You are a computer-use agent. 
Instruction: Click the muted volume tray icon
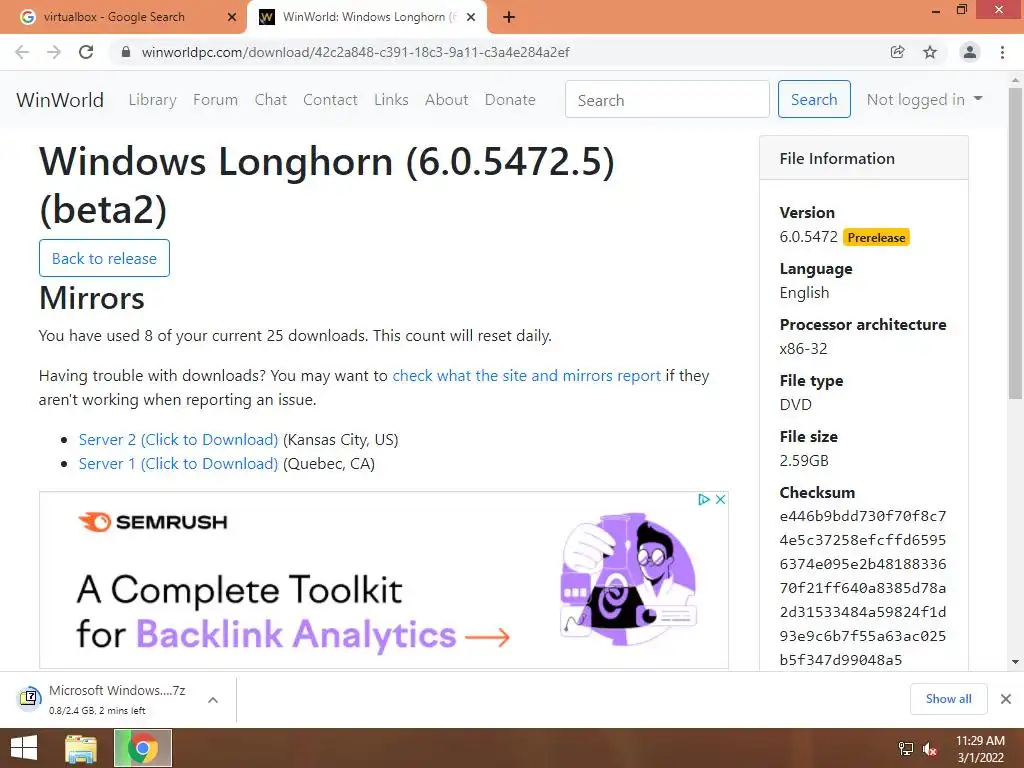coord(930,749)
